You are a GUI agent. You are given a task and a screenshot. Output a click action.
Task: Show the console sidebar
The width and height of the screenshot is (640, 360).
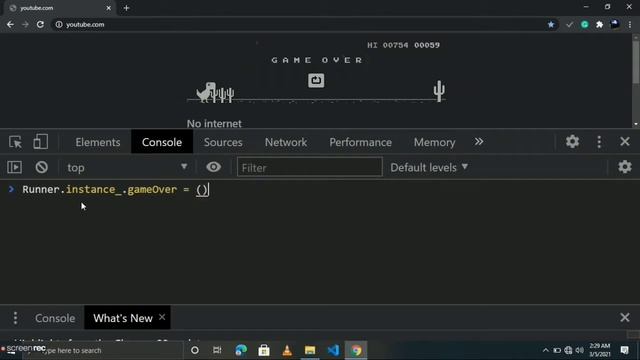15,167
